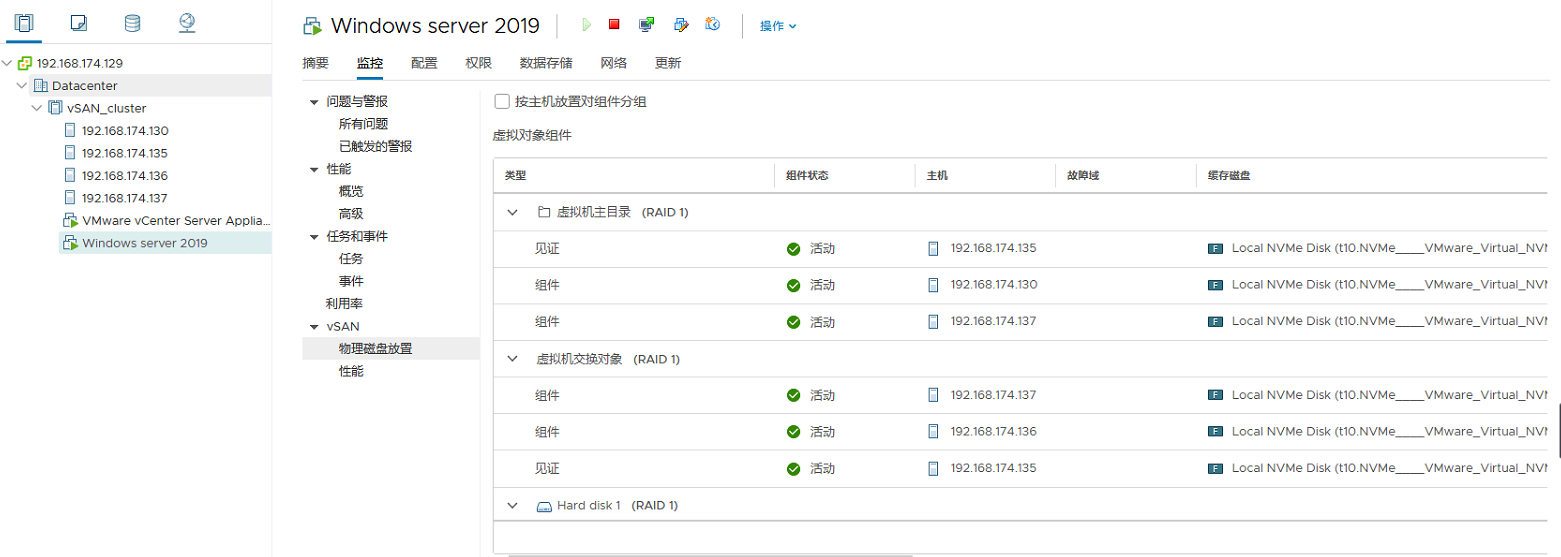Click the vSAN_cluster icon in tree
Screen dimensions: 1561x557
coord(56,108)
